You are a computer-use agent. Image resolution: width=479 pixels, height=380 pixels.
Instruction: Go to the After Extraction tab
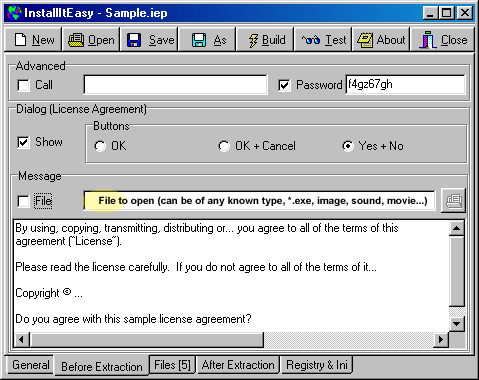coord(238,365)
